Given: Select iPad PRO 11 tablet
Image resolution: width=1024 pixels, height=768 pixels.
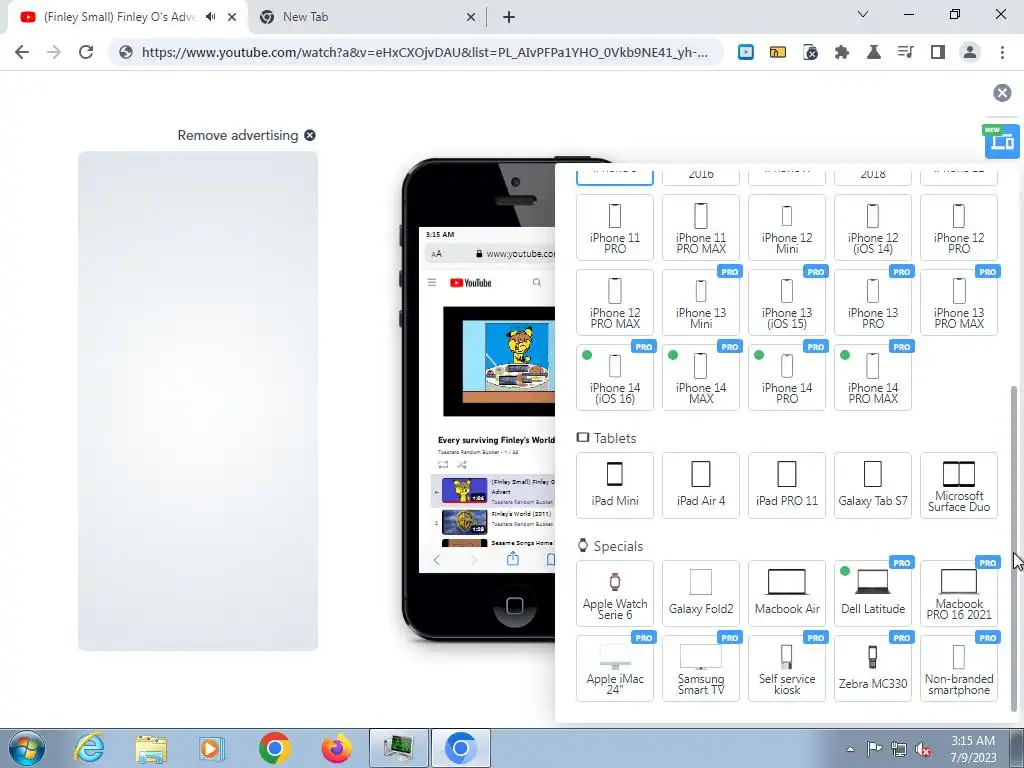Looking at the screenshot, I should (x=787, y=485).
